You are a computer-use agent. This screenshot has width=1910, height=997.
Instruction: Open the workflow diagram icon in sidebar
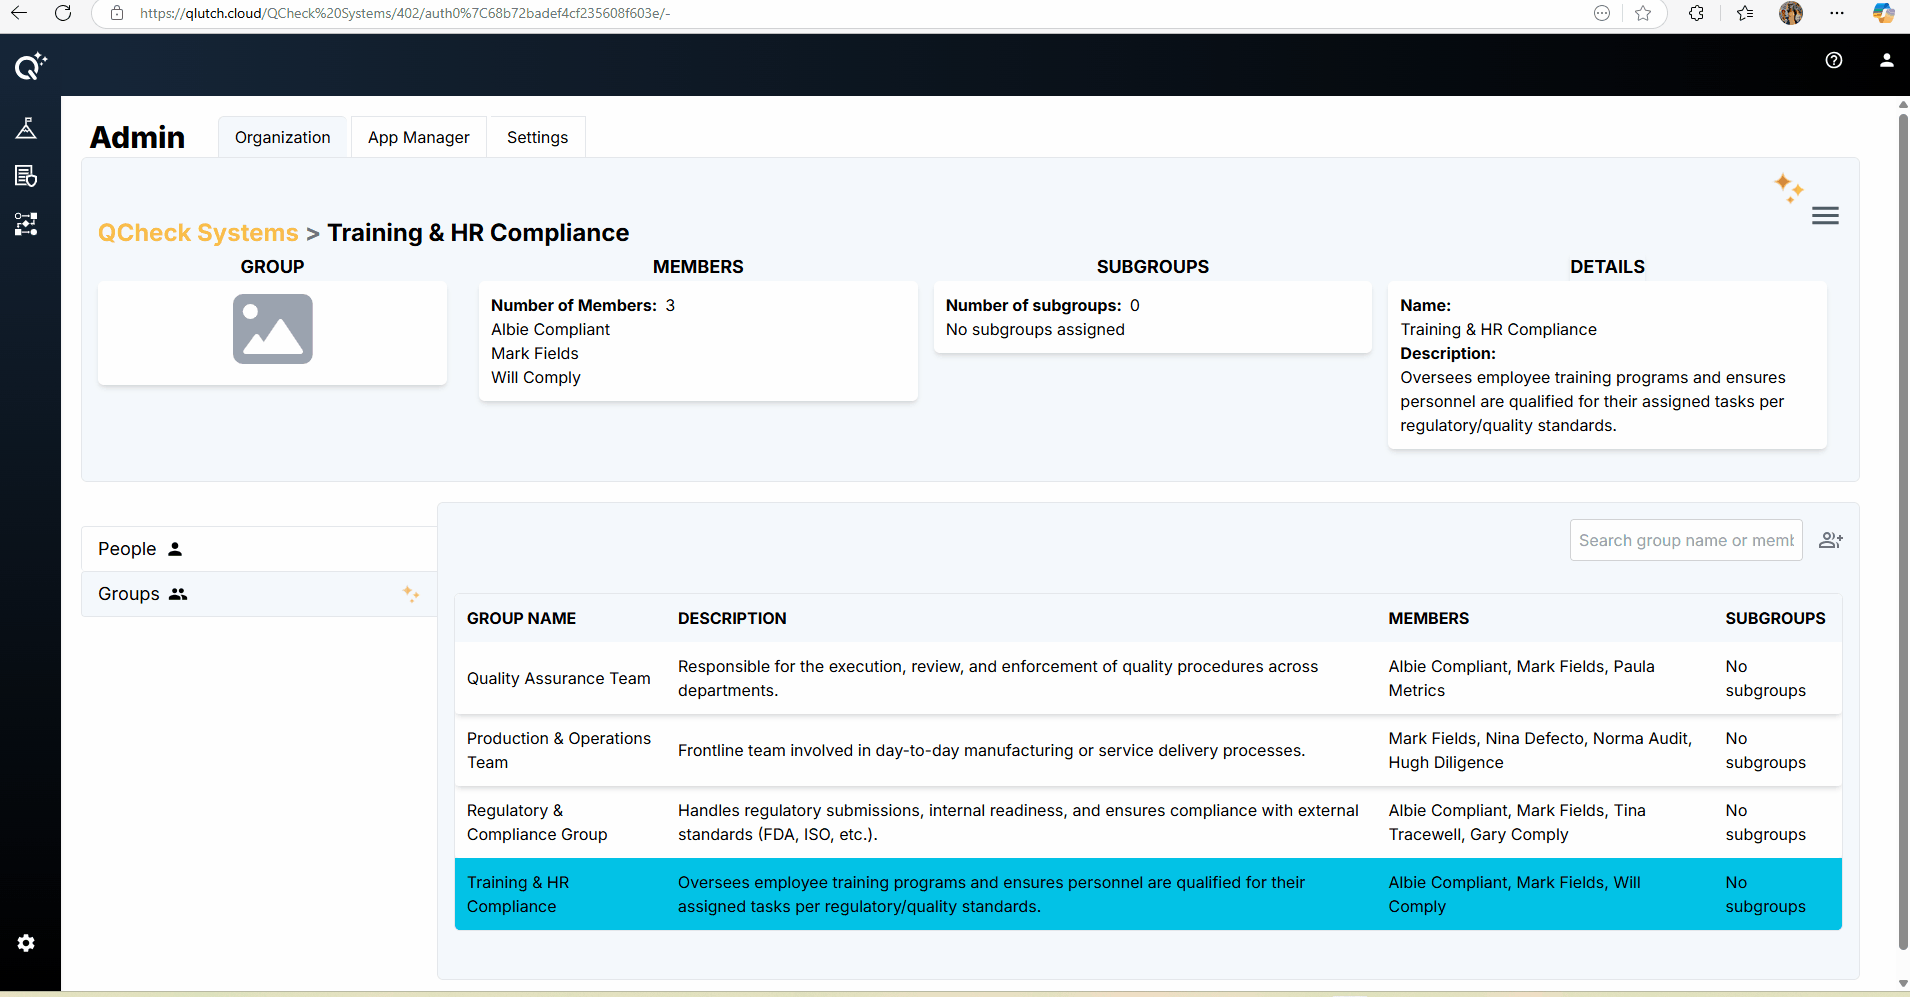pyautogui.click(x=26, y=224)
